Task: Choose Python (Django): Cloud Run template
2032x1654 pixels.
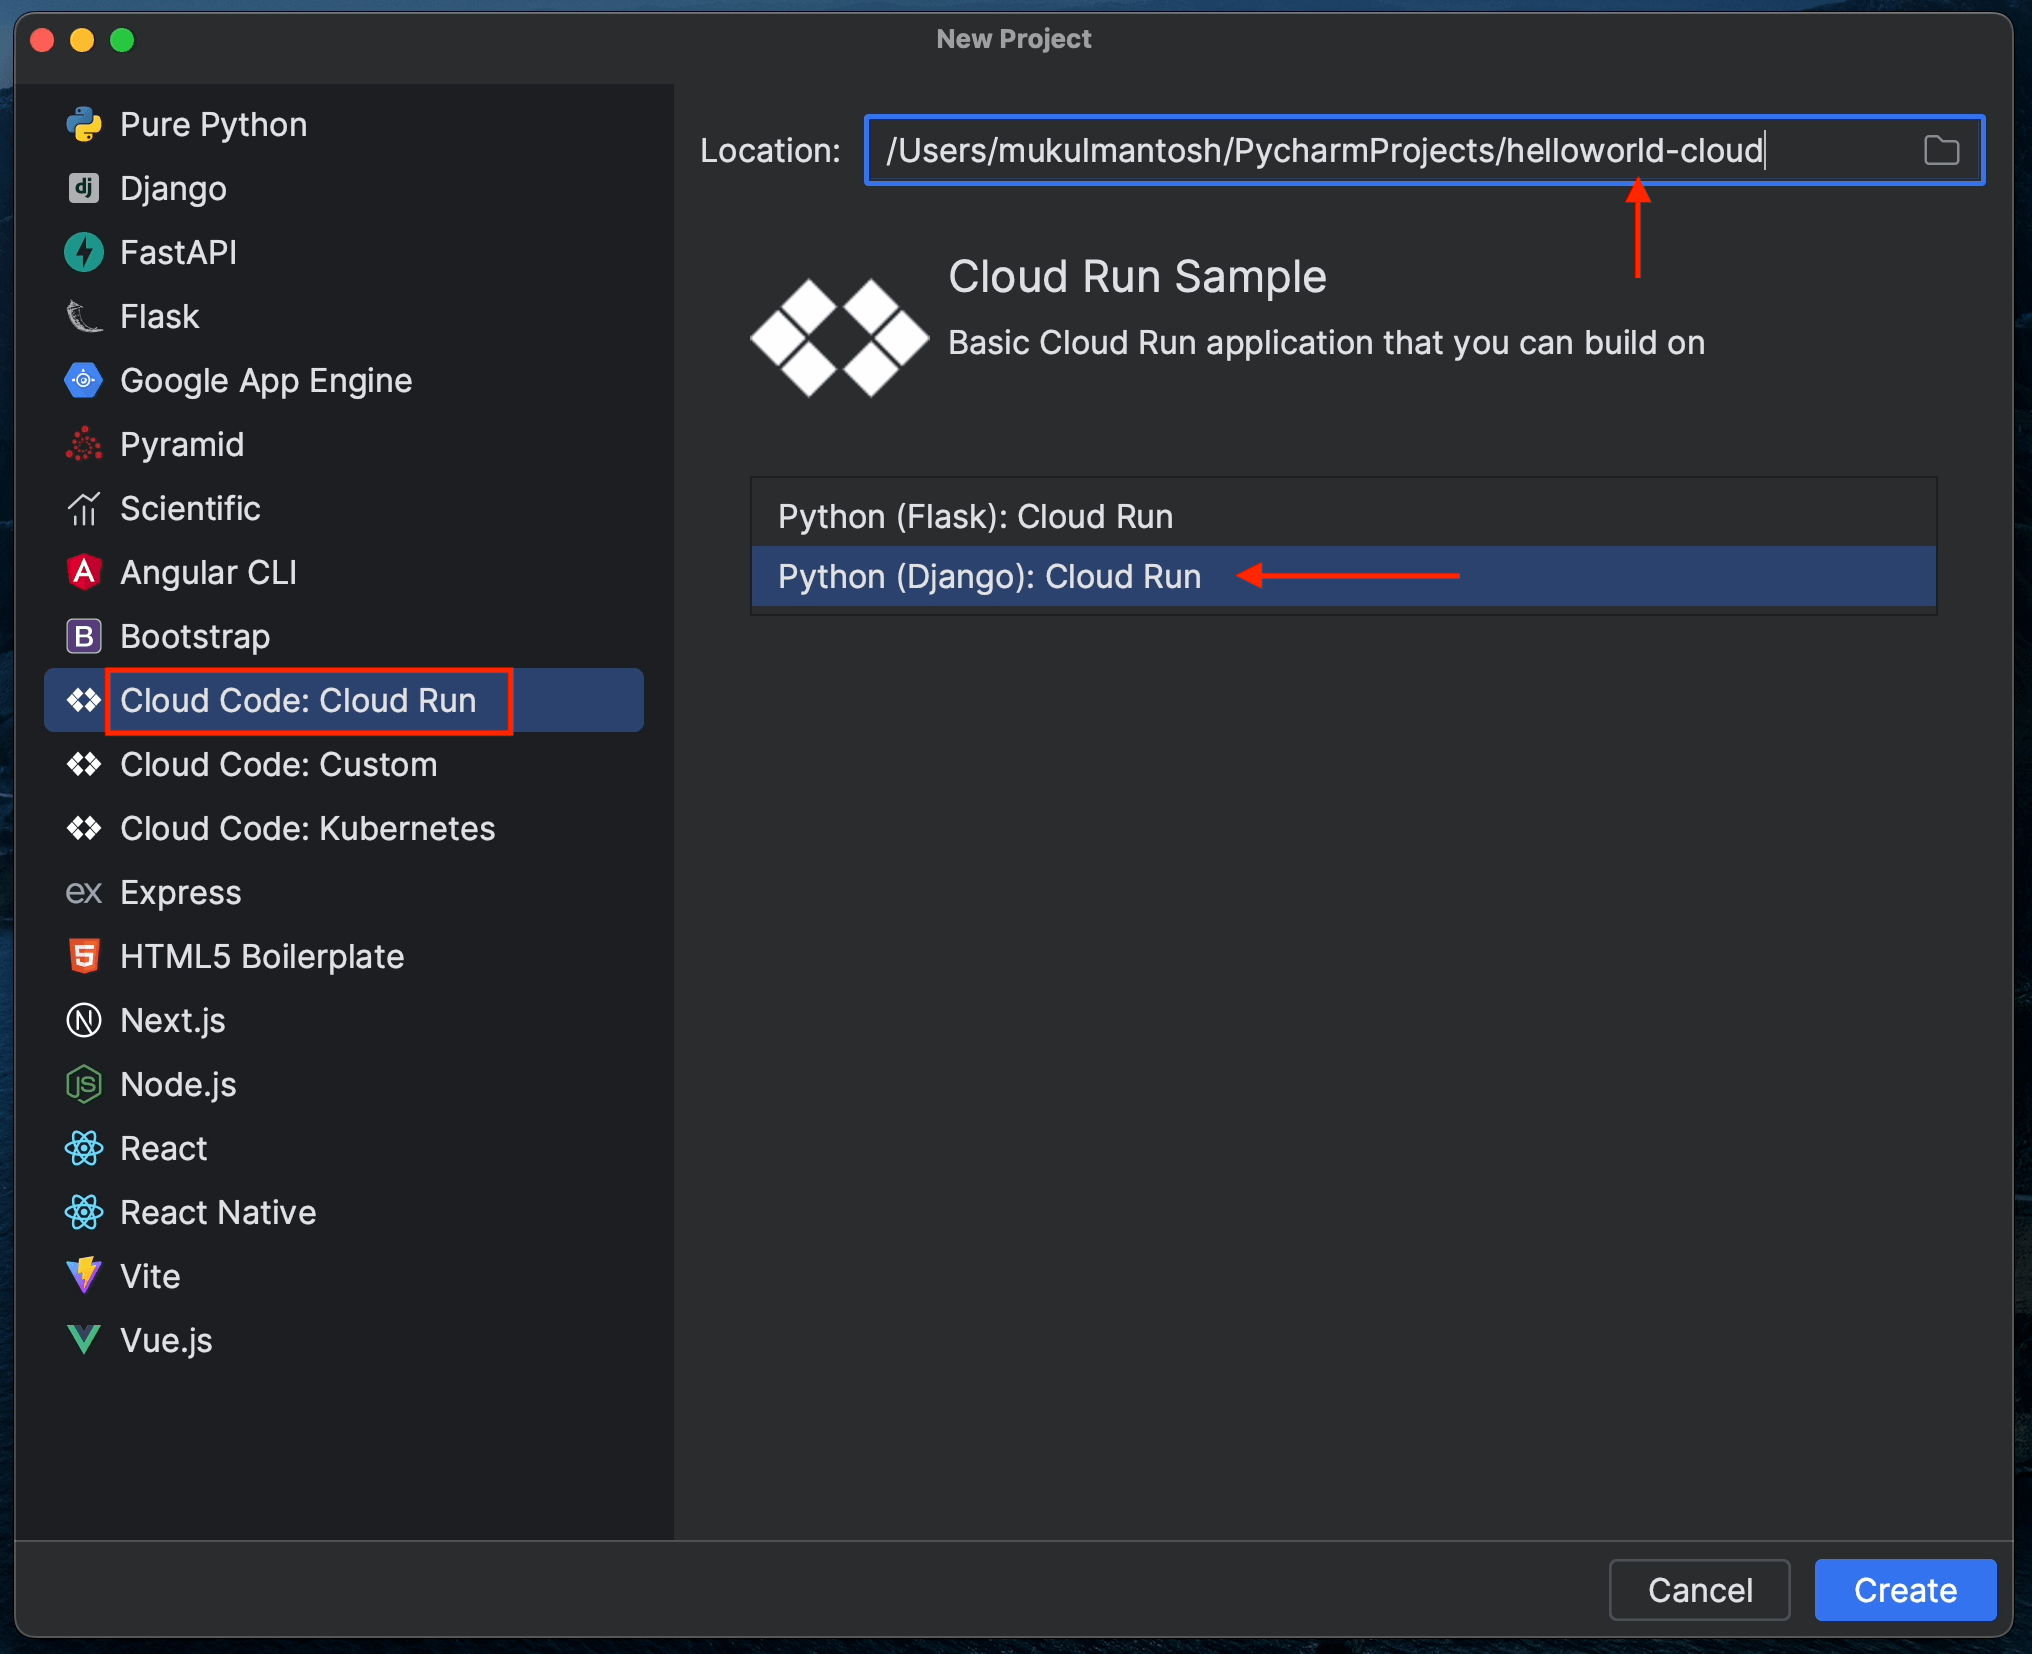Action: pos(989,576)
